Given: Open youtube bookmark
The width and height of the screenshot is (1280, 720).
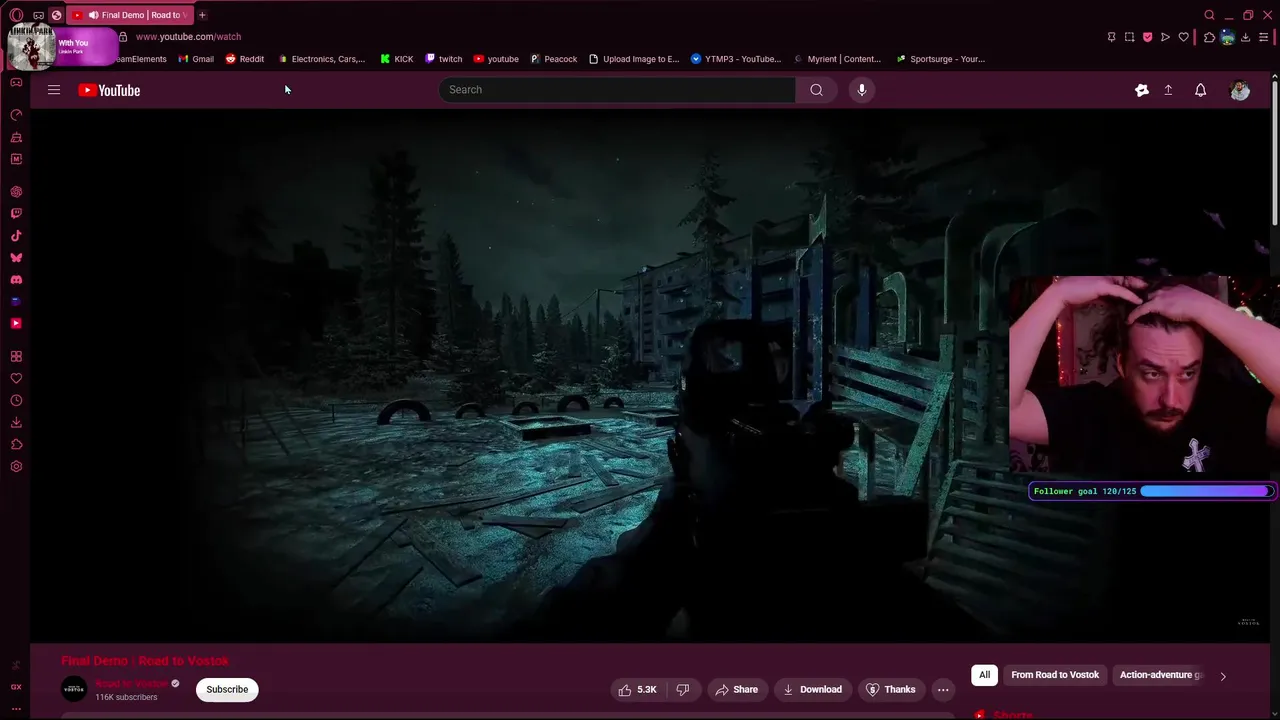Looking at the screenshot, I should coord(496,59).
